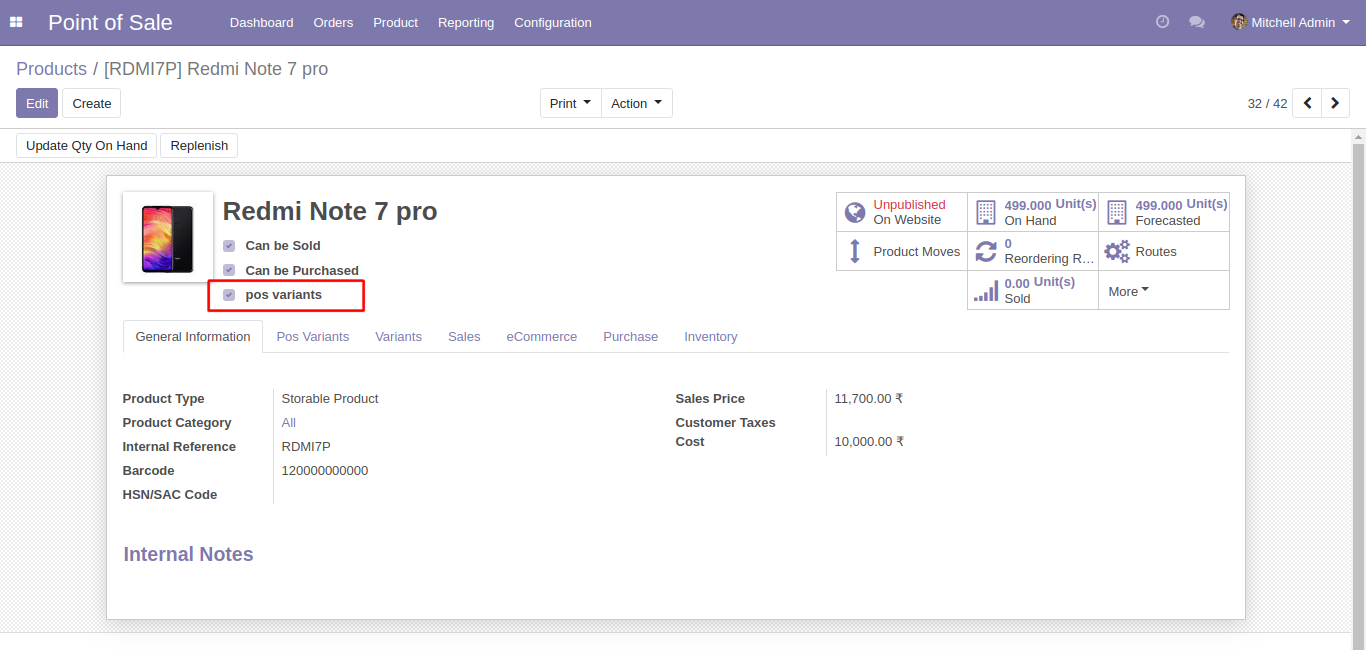Click the HSN/SAC Code field label

pos(170,494)
